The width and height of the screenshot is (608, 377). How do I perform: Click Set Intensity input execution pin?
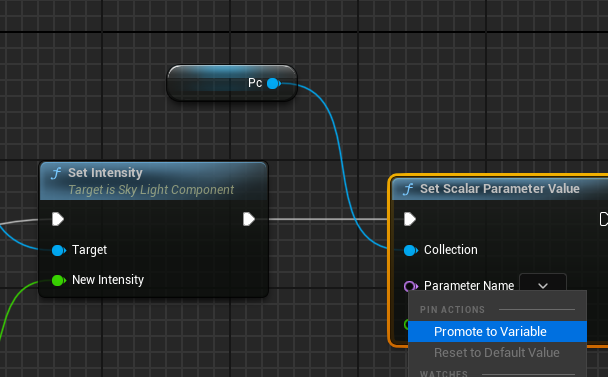(x=58, y=219)
